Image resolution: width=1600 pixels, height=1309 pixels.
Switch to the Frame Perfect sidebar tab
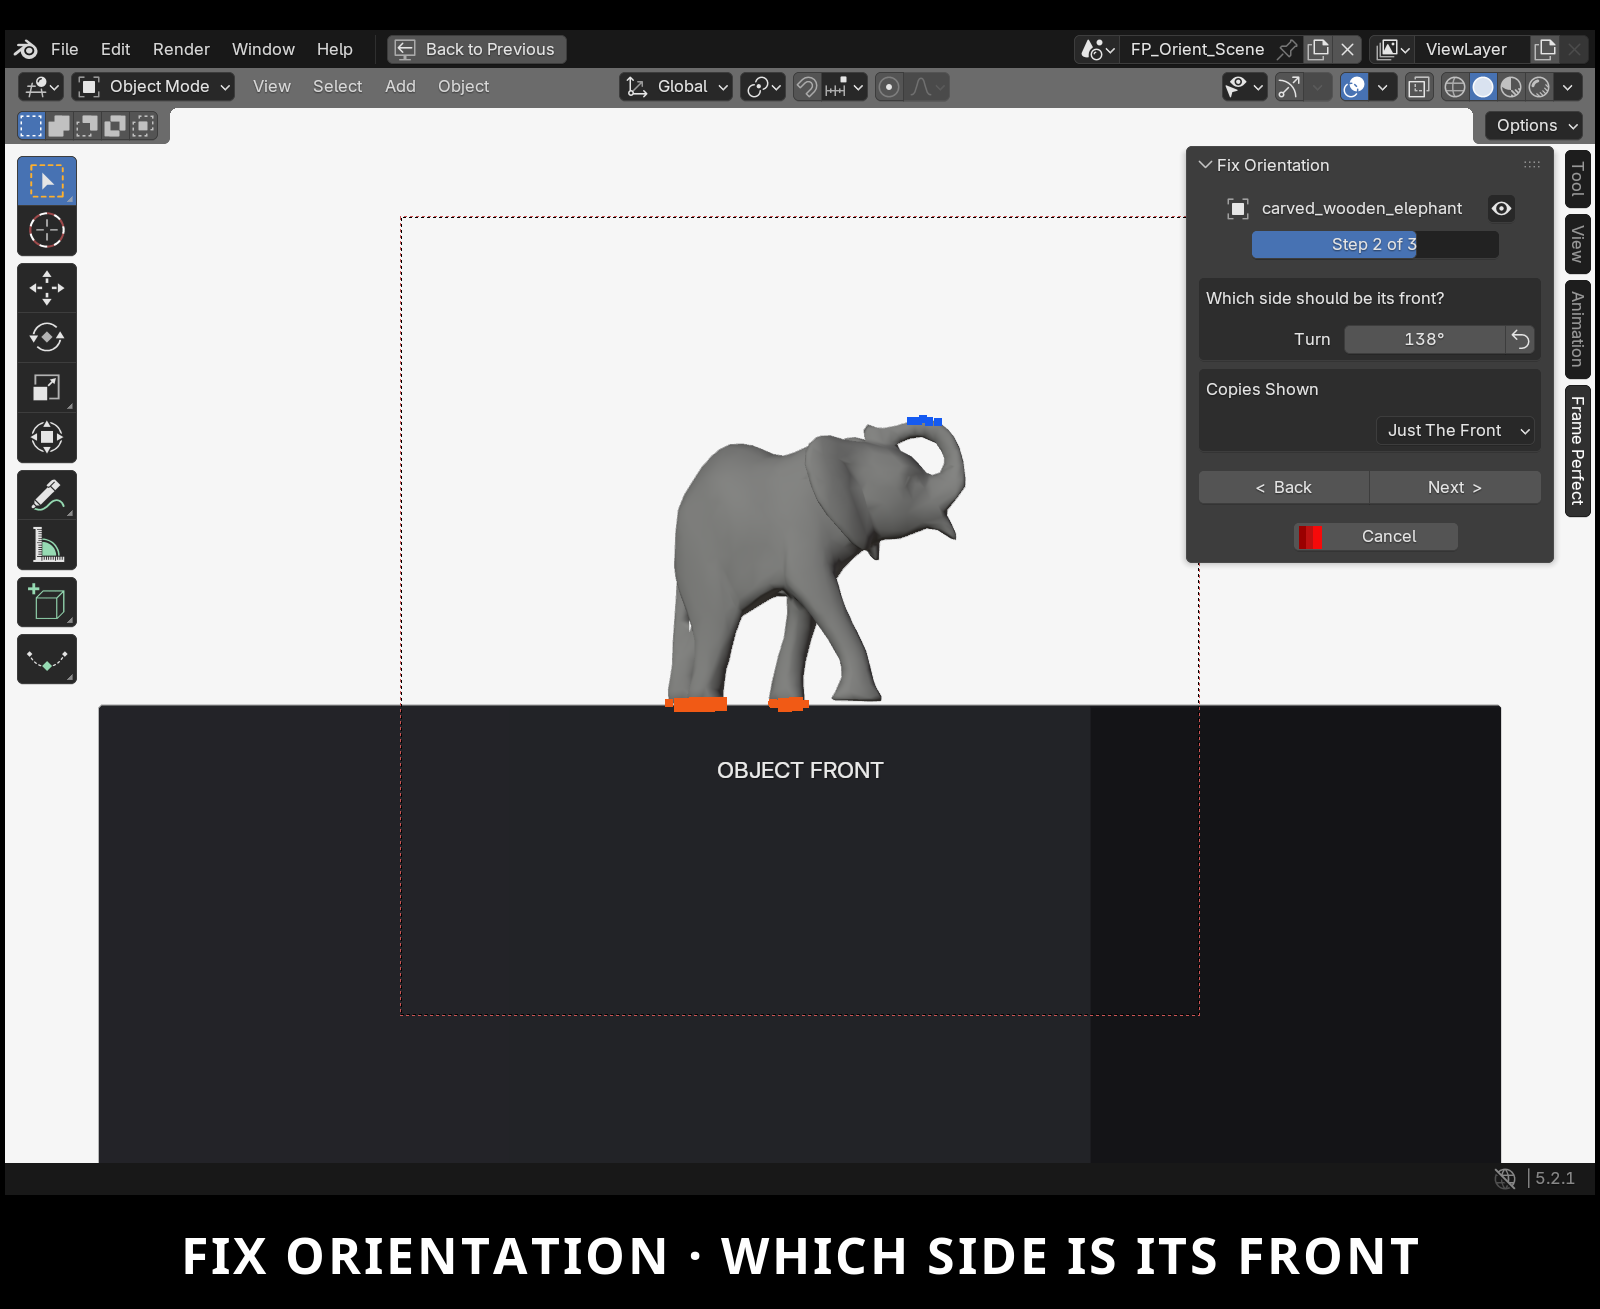click(x=1577, y=451)
